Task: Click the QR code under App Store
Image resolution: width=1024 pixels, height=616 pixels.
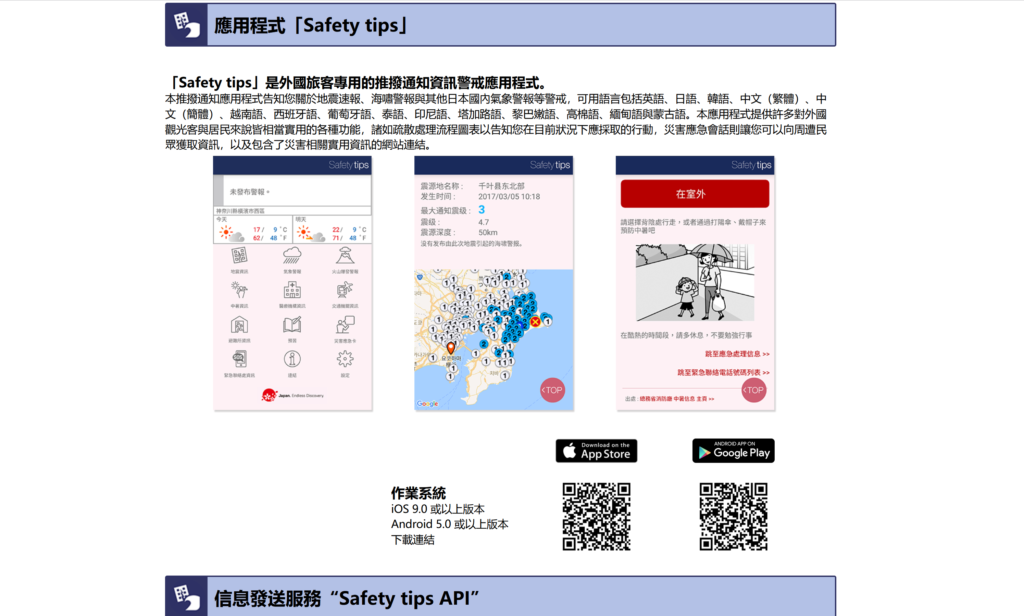Action: (596, 516)
